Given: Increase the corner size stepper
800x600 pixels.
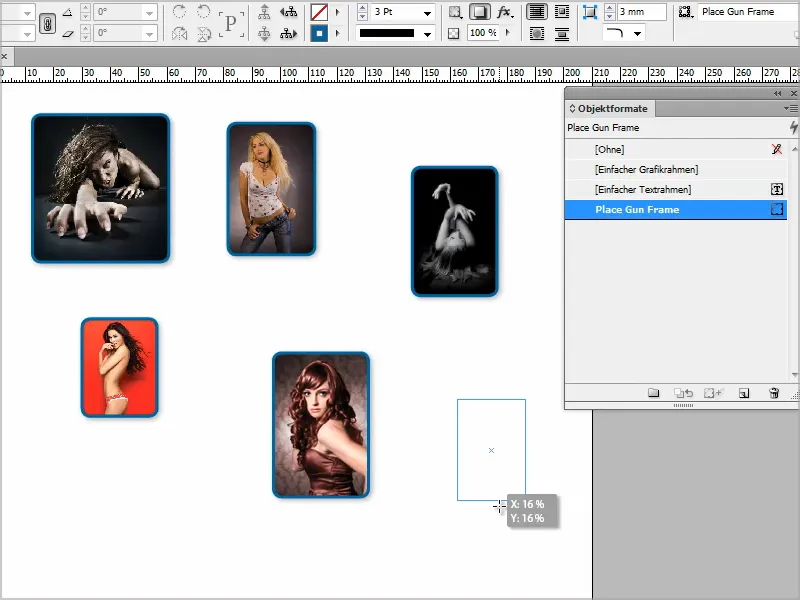Looking at the screenshot, I should point(609,8).
